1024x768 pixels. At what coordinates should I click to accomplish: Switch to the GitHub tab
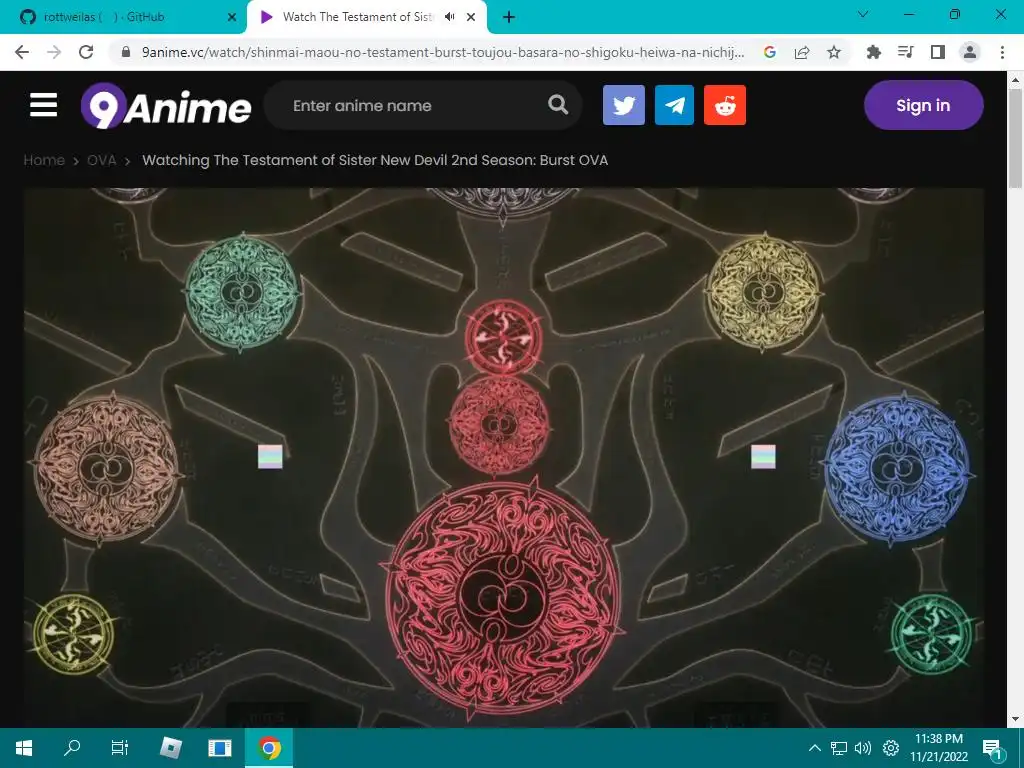coord(124,17)
